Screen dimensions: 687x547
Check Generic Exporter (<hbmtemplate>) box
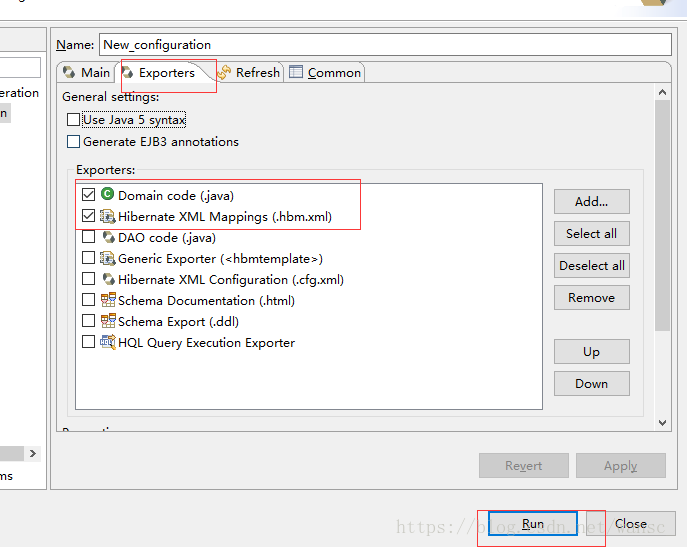click(x=89, y=258)
